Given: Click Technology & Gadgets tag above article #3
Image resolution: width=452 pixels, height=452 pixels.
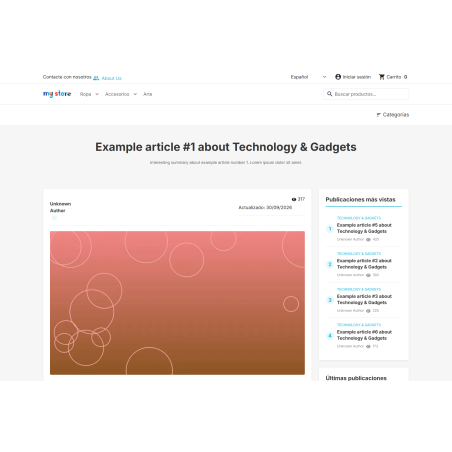Looking at the screenshot, I should pos(359,289).
